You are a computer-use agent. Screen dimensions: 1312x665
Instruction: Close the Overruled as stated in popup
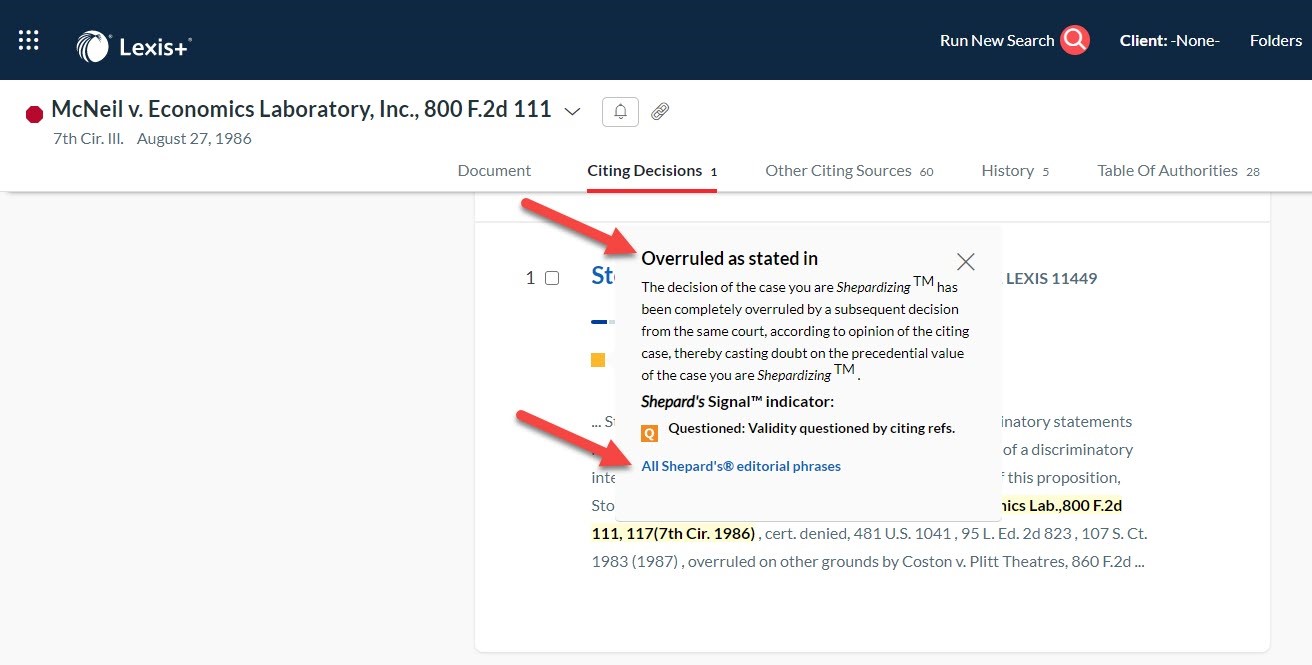965,261
